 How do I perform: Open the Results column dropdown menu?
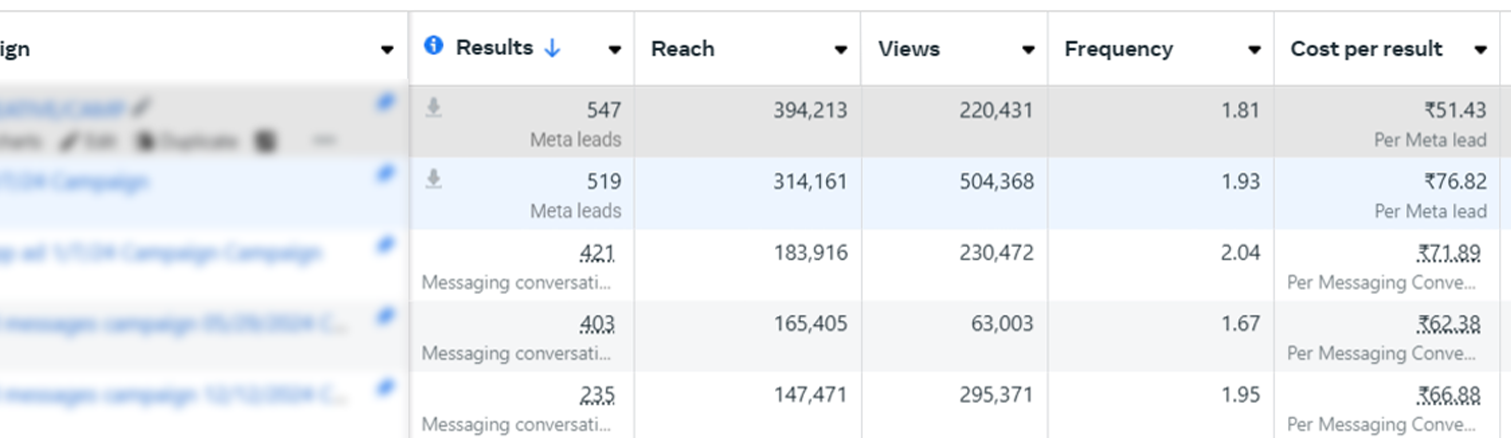tap(615, 50)
